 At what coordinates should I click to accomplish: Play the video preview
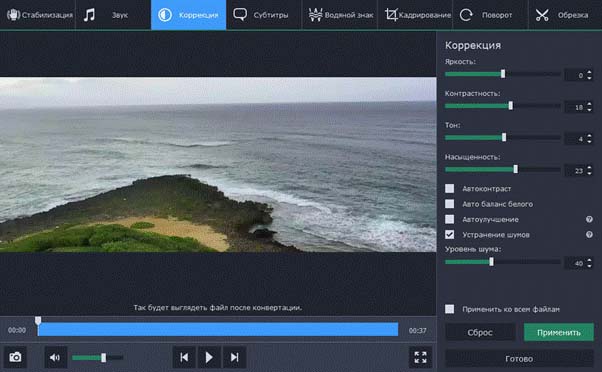(x=209, y=357)
